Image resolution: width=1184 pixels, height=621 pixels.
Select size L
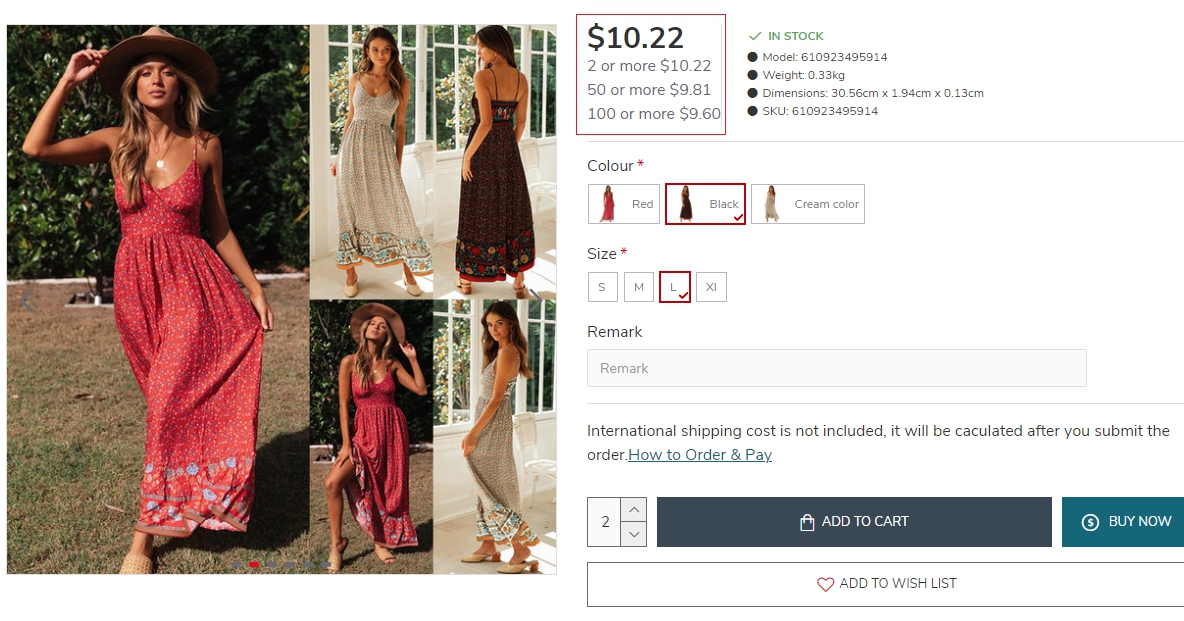(675, 287)
